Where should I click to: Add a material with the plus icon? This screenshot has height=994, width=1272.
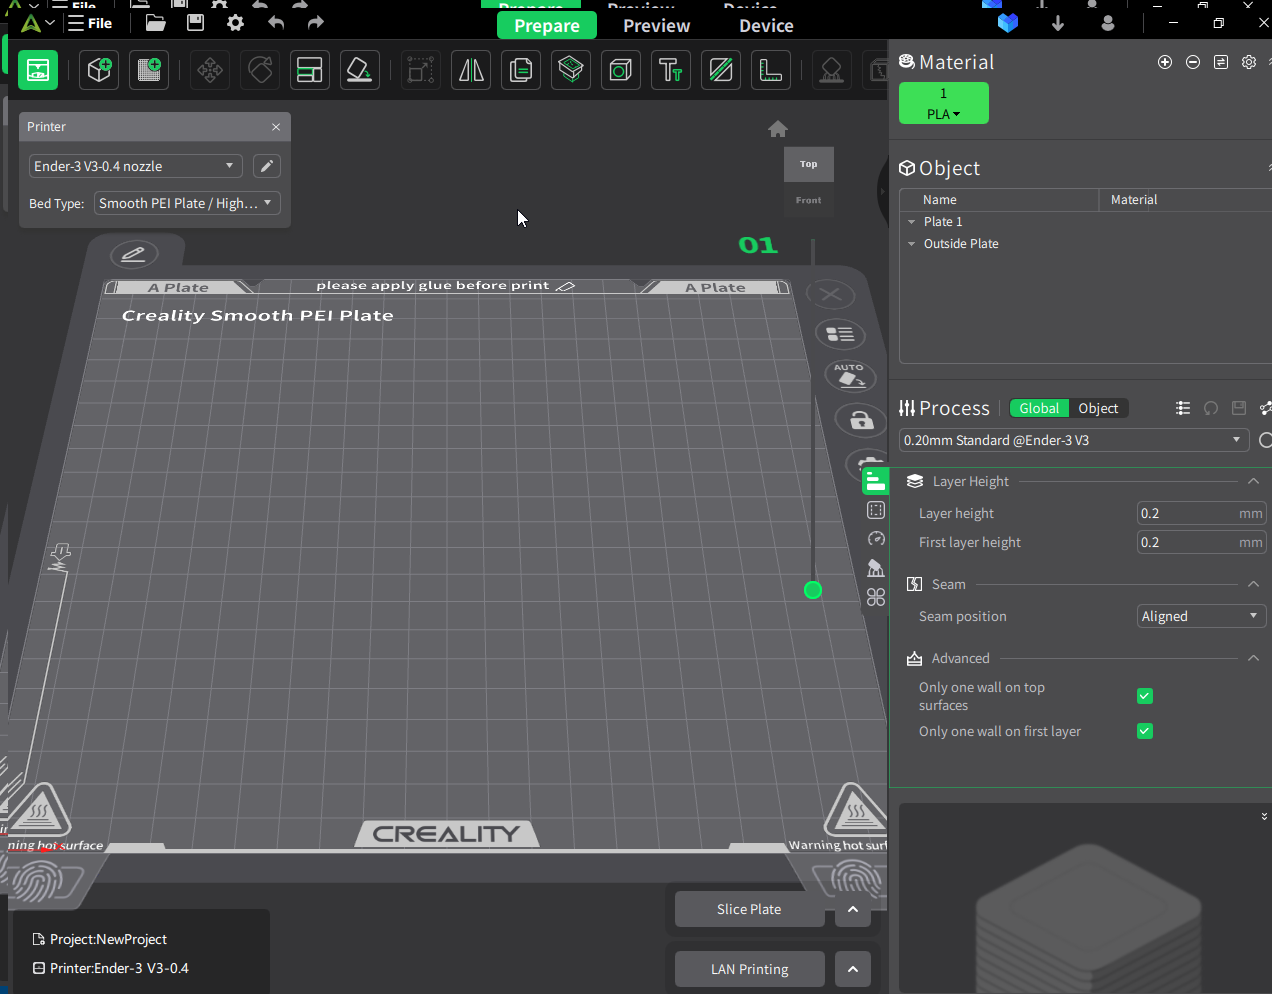pos(1165,62)
